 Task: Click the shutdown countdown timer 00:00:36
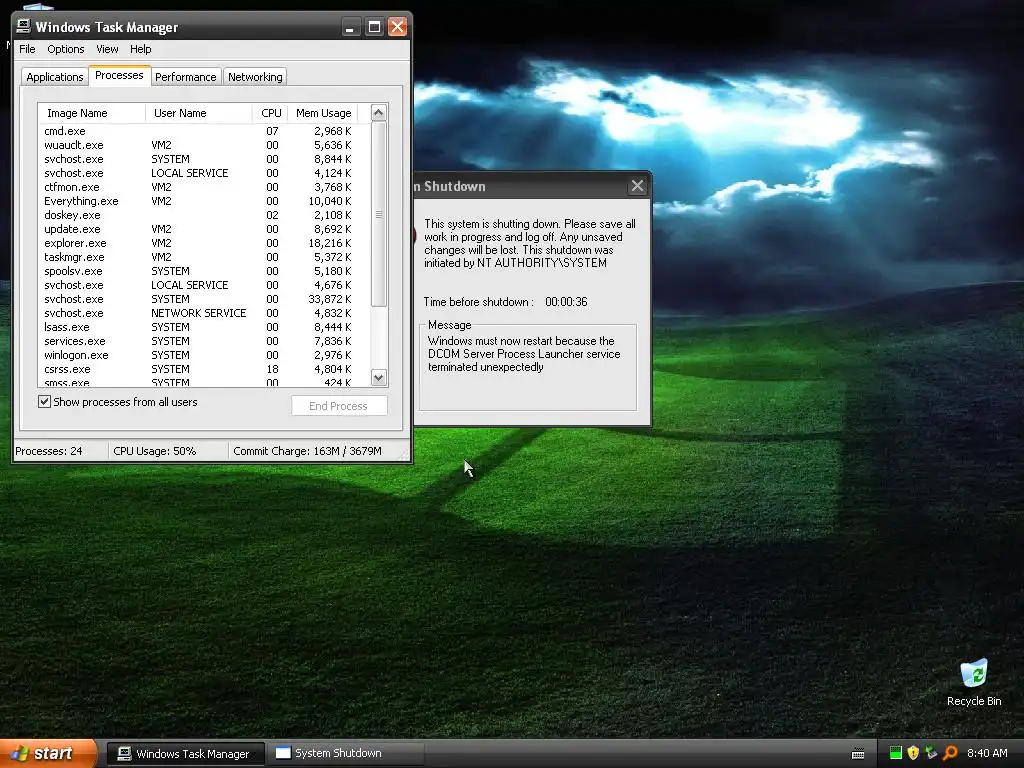566,302
